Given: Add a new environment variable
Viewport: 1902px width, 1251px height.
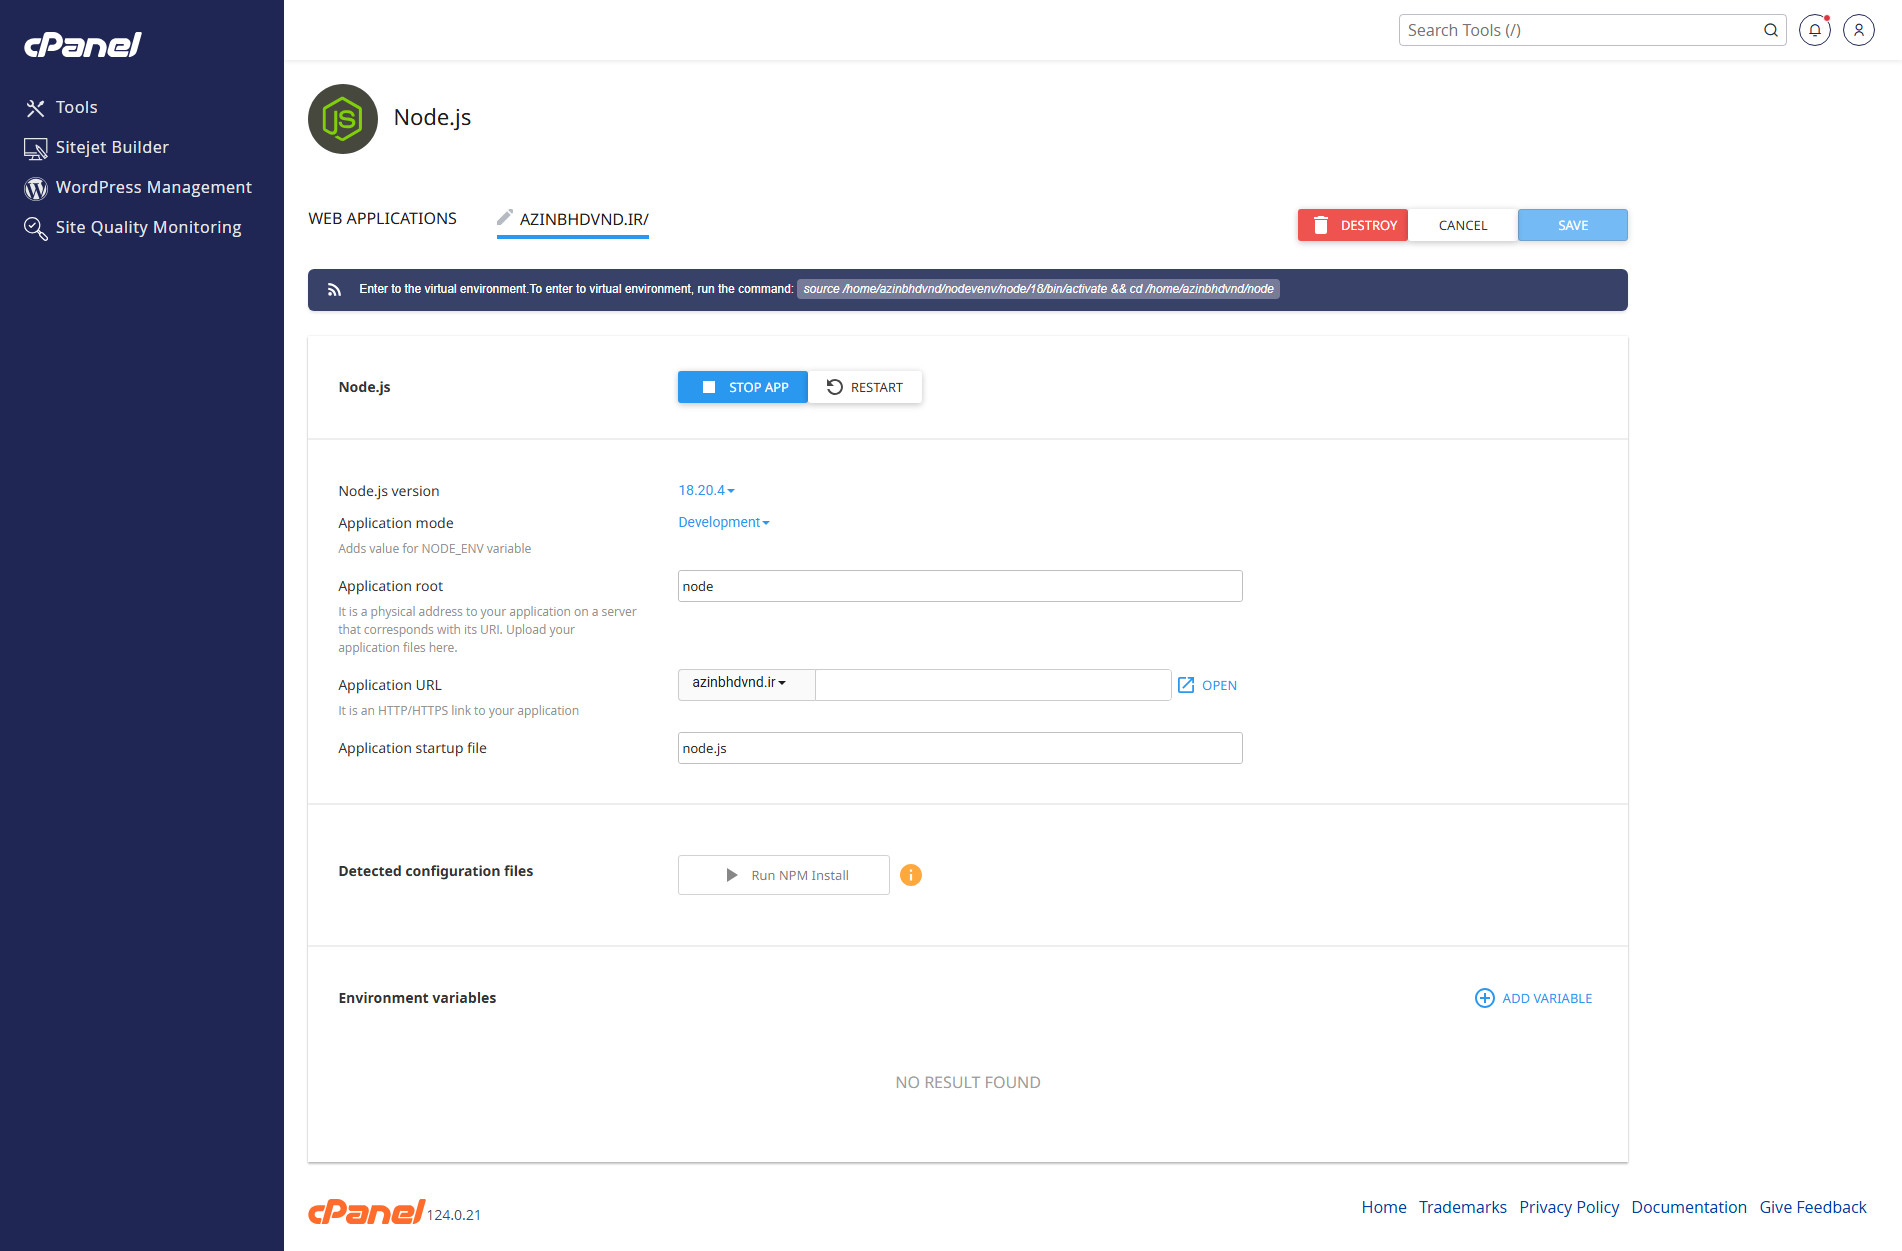Looking at the screenshot, I should (x=1534, y=998).
